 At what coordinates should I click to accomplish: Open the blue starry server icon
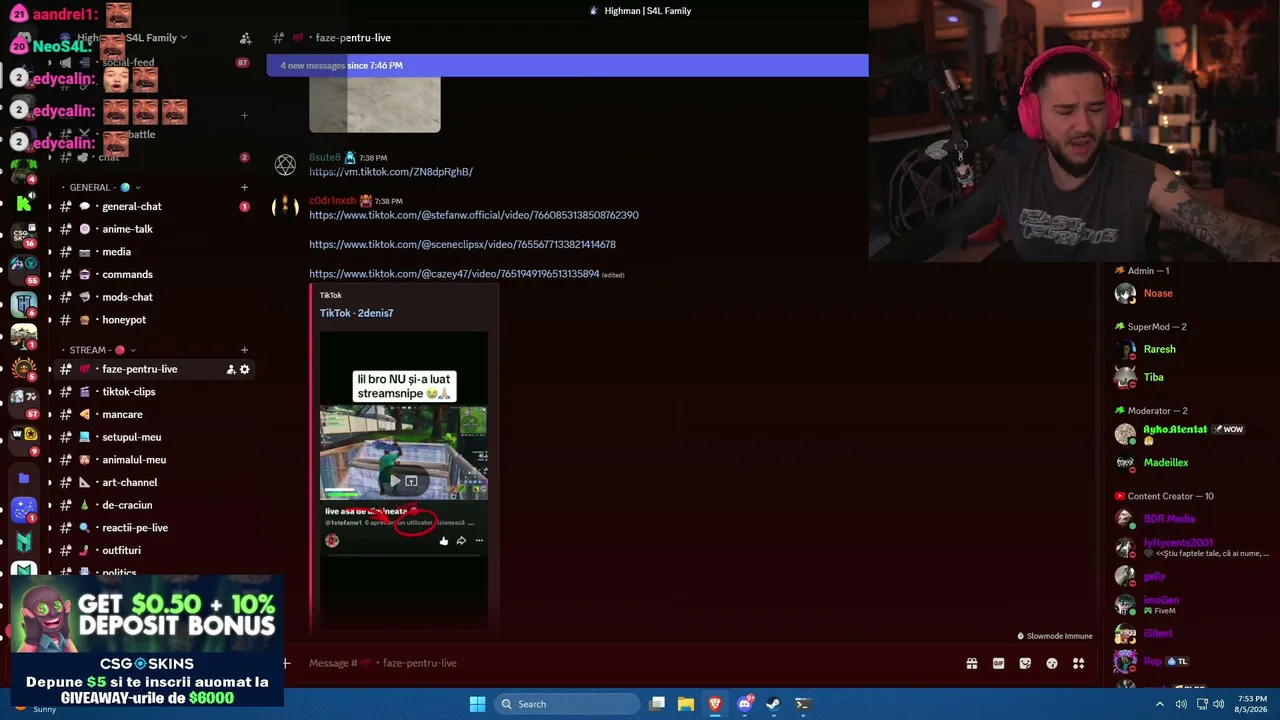[23, 509]
